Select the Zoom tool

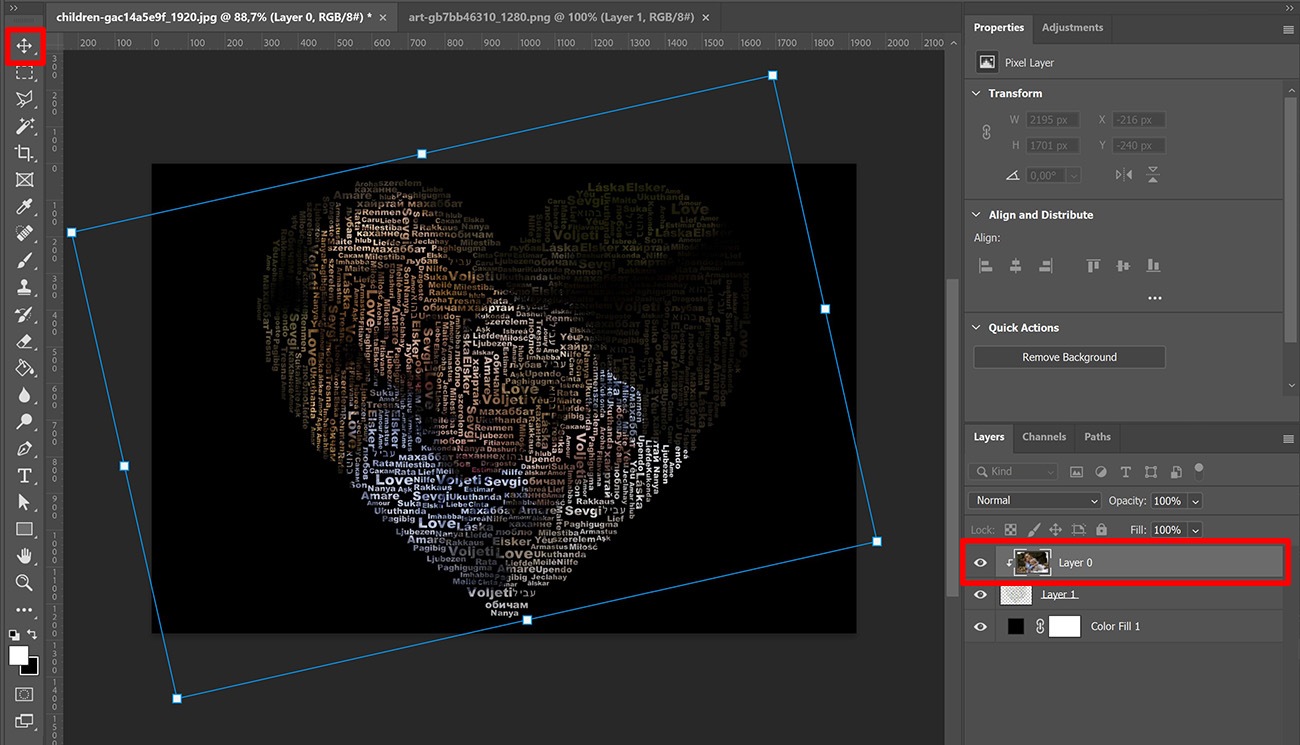coord(25,583)
